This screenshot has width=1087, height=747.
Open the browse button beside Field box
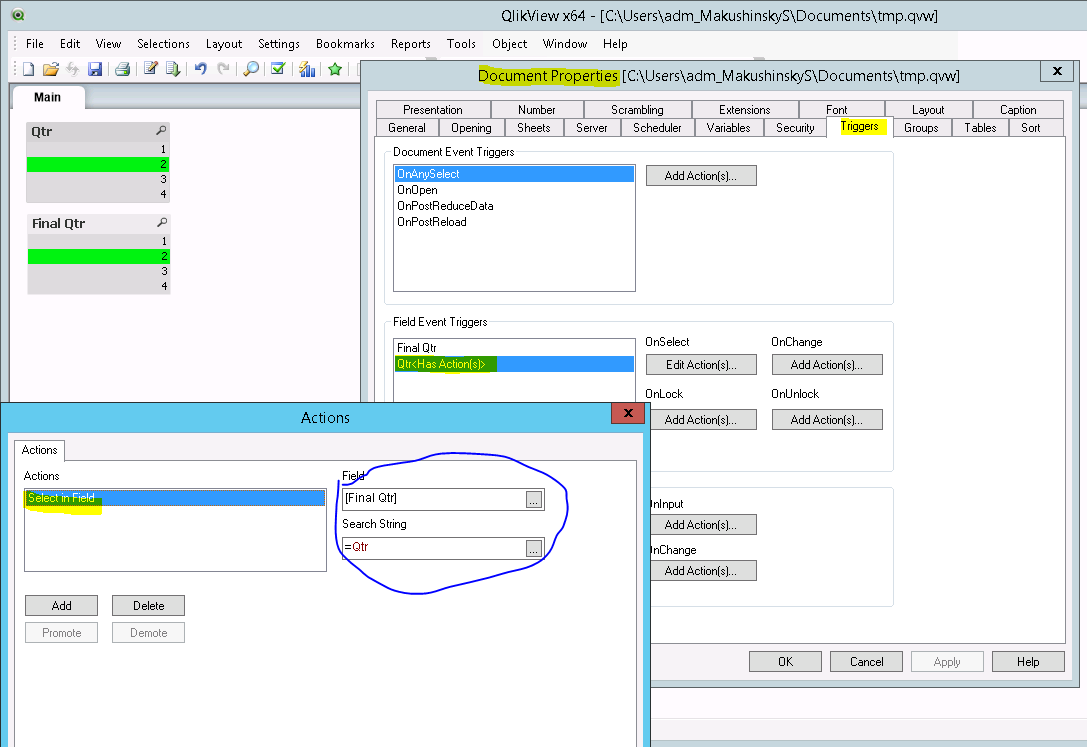pyautogui.click(x=534, y=500)
